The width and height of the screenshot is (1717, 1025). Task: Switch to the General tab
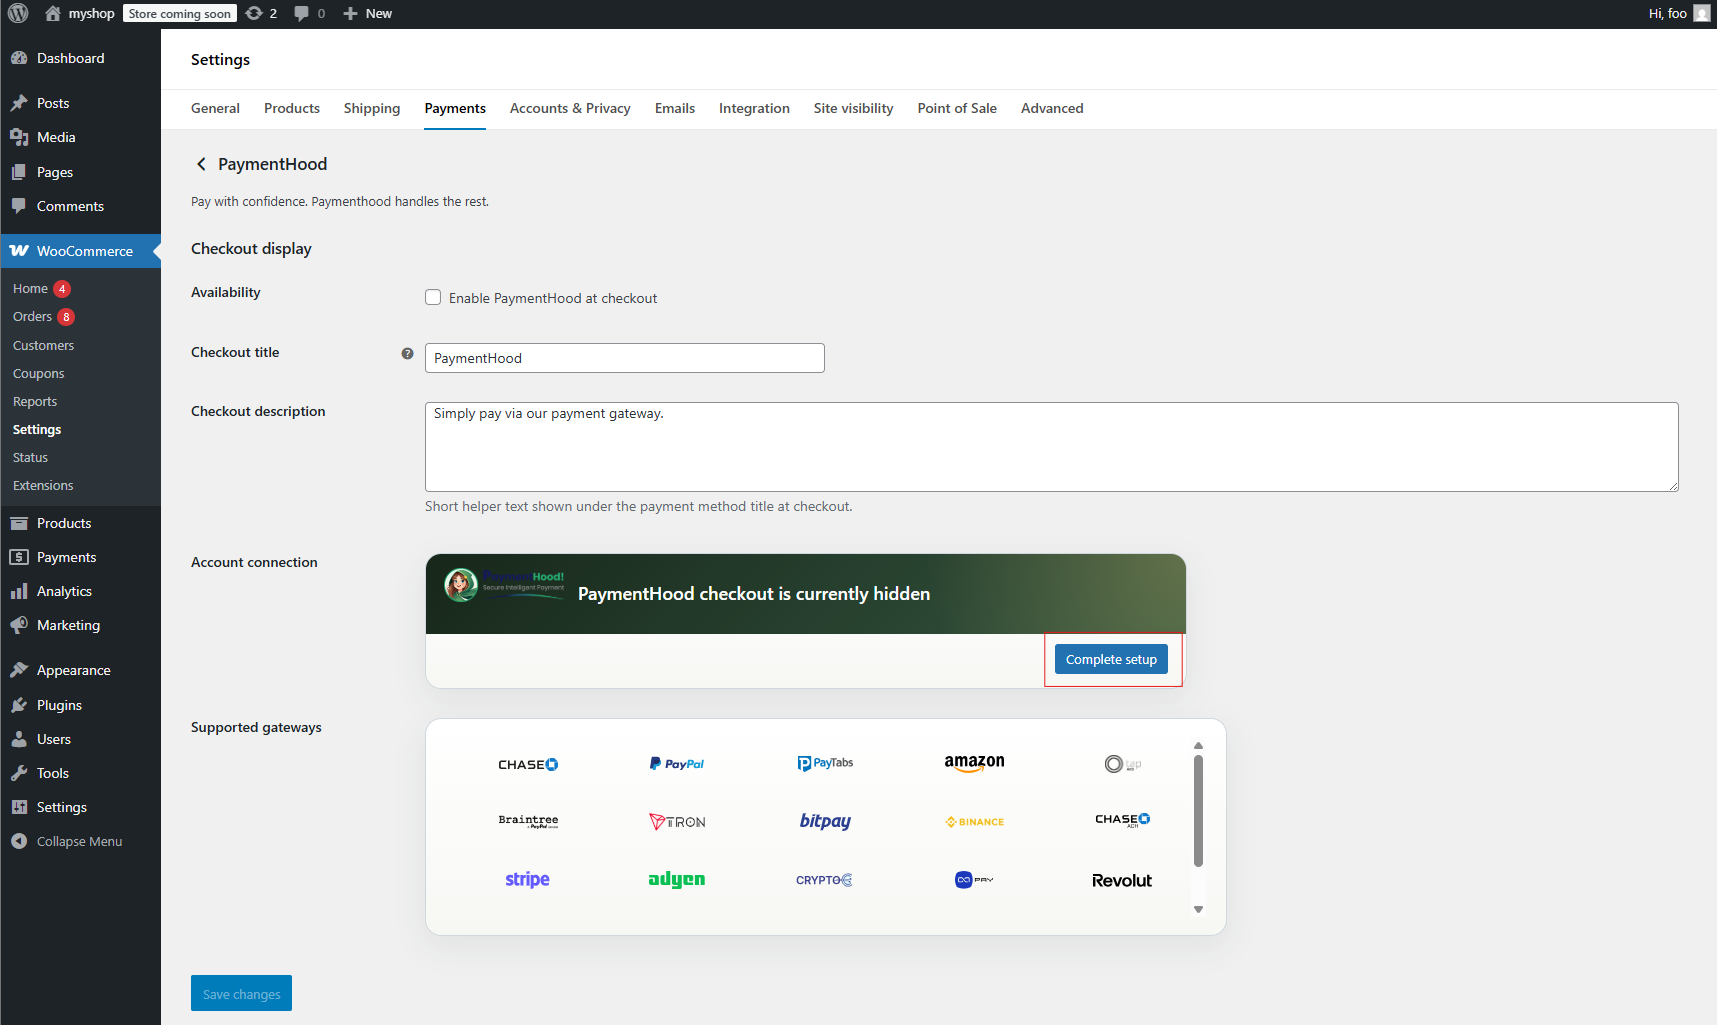point(215,108)
